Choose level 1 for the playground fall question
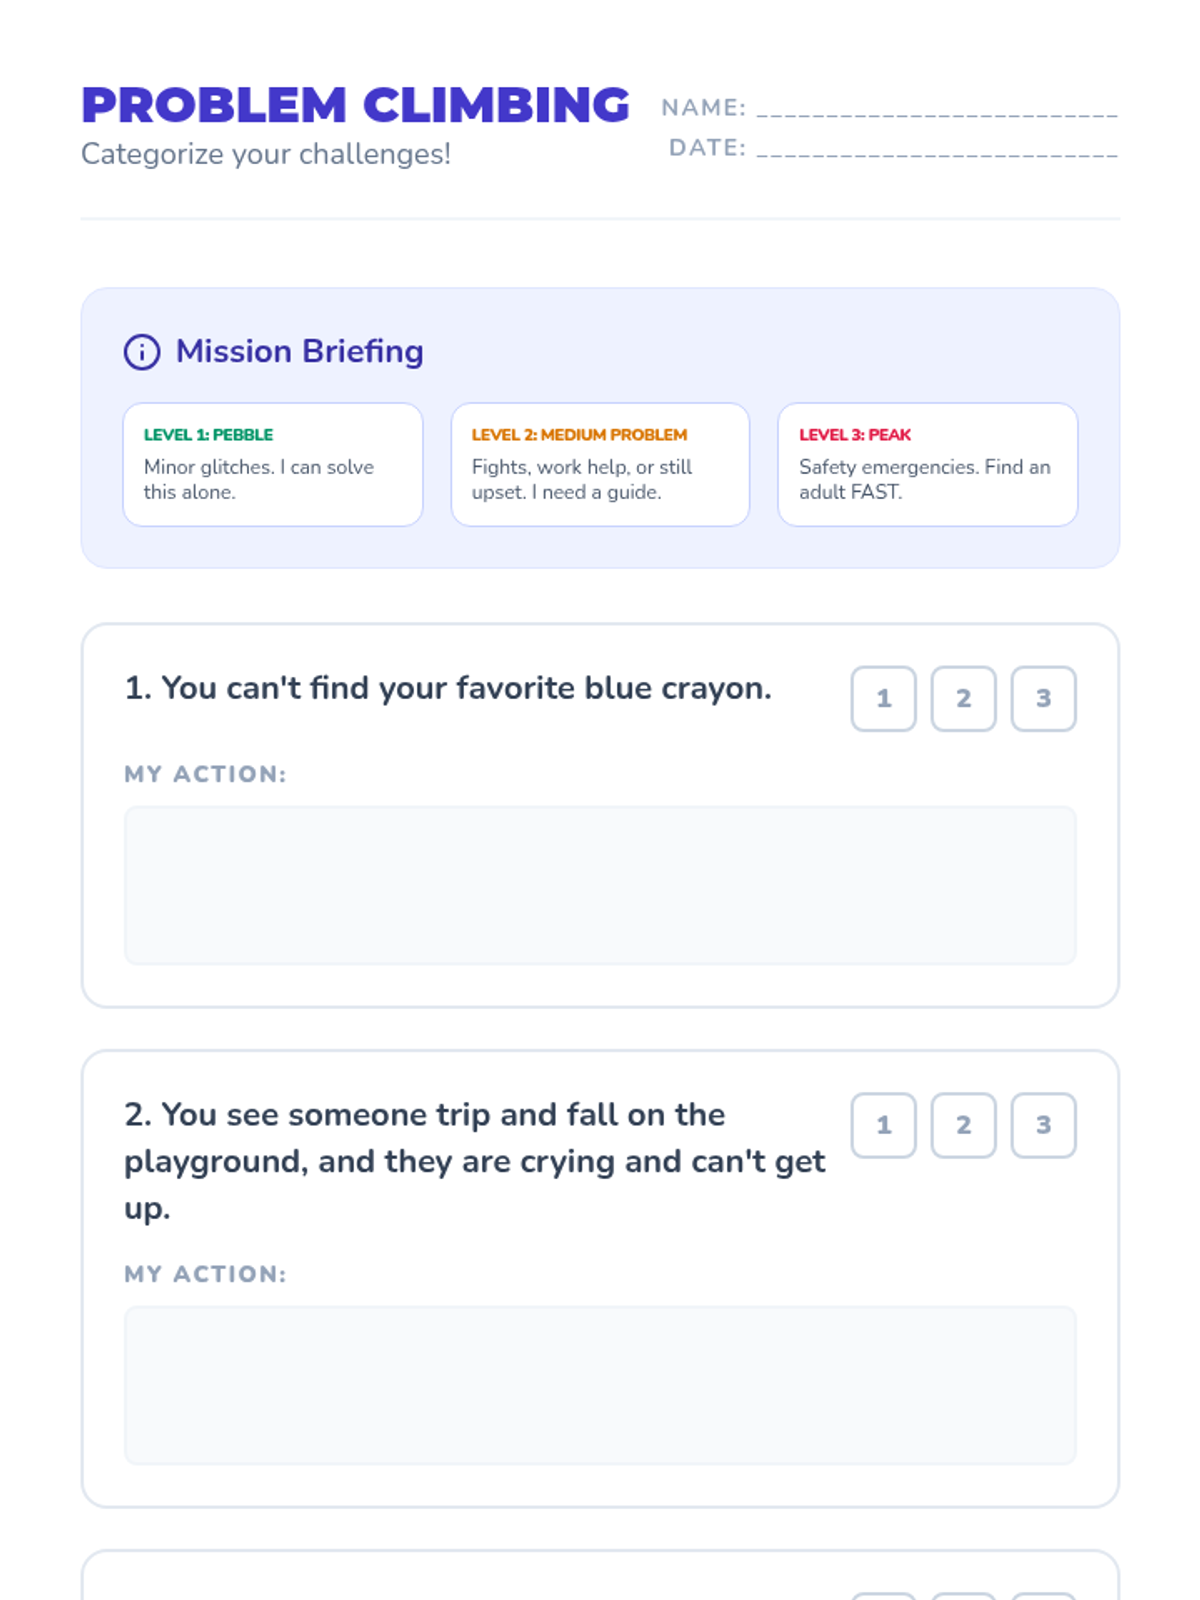This screenshot has width=1200, height=1600. pos(884,1125)
